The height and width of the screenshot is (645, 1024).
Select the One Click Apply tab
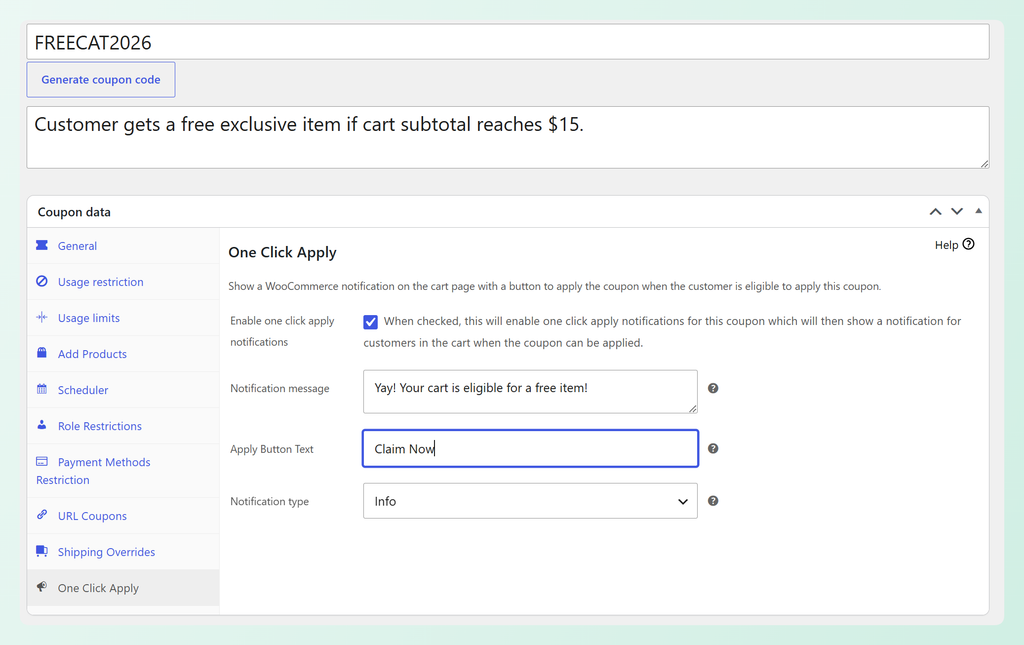click(123, 588)
